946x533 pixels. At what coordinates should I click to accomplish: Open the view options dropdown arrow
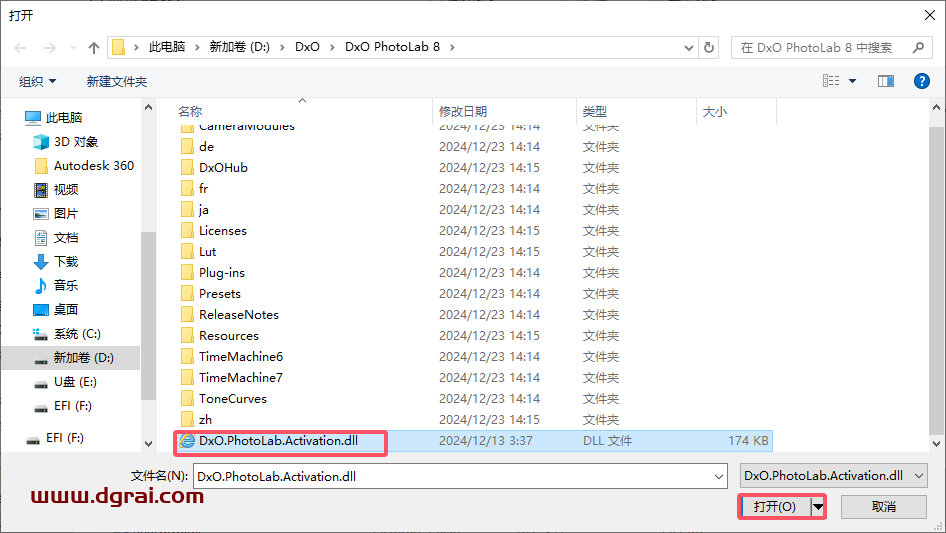[852, 81]
